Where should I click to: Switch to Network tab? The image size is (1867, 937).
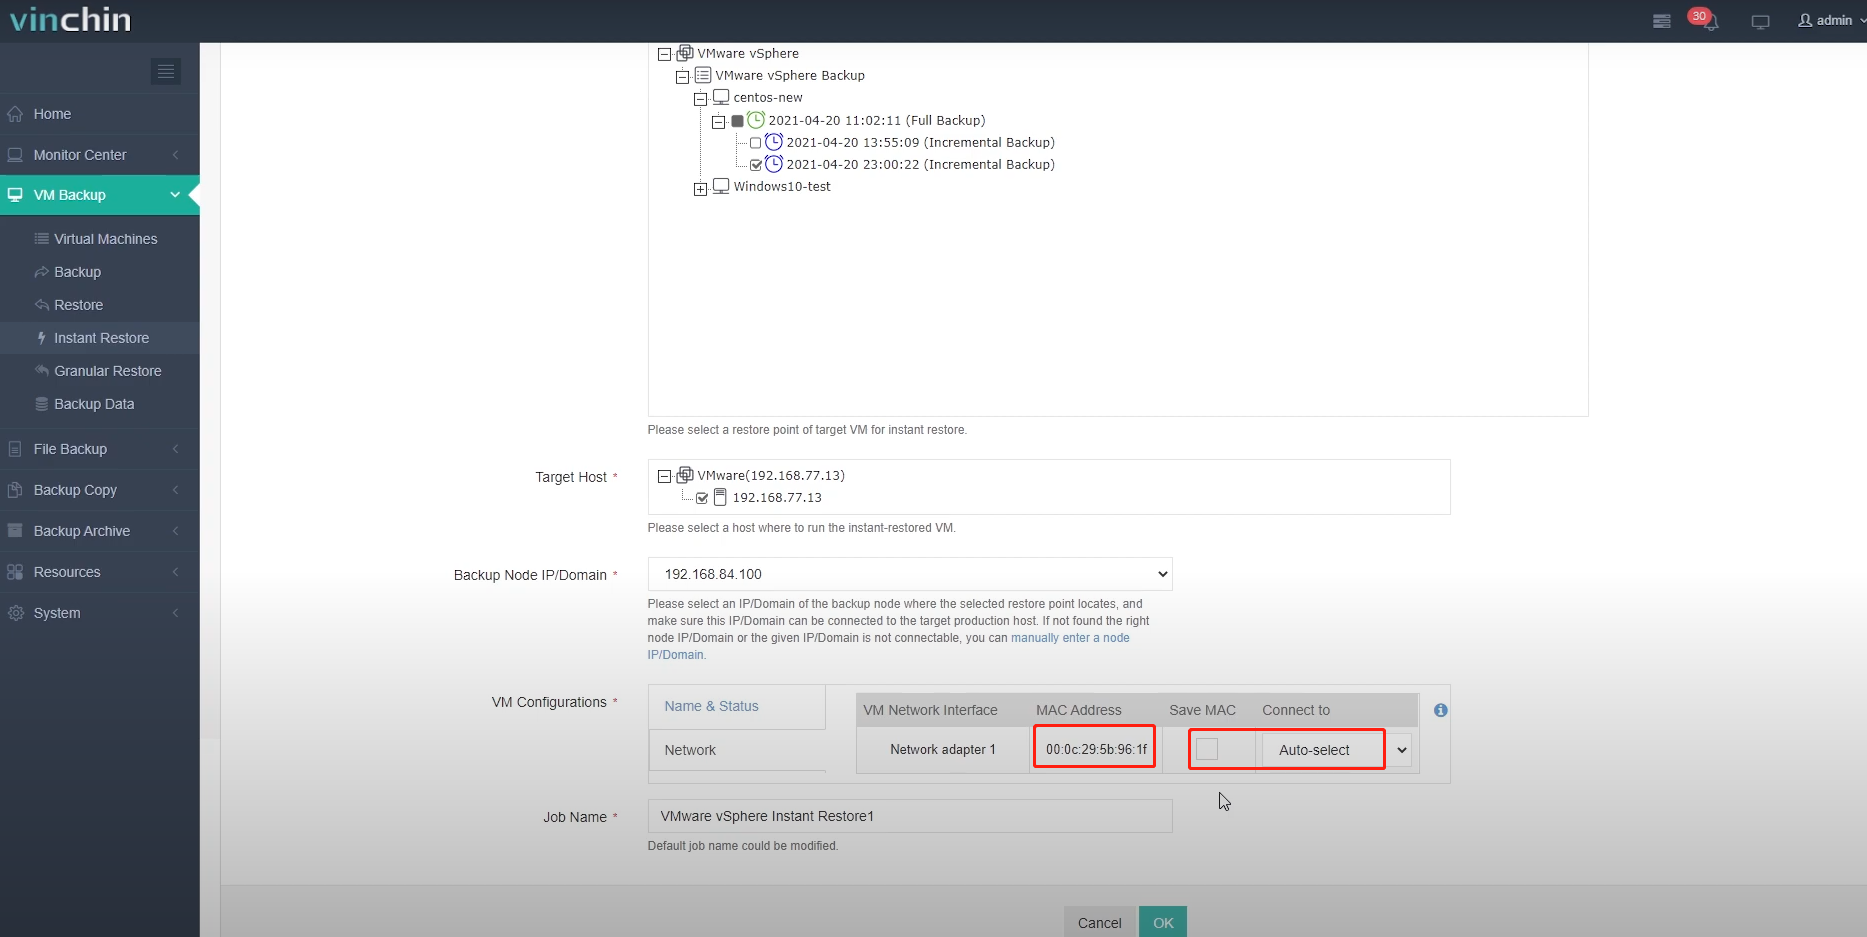tap(737, 750)
